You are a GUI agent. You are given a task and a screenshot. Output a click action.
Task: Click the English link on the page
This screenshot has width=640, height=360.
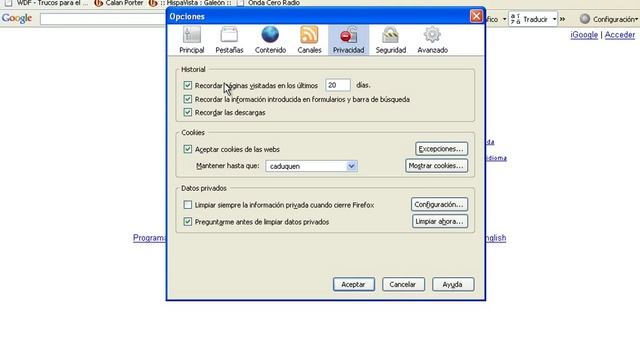(x=496, y=238)
